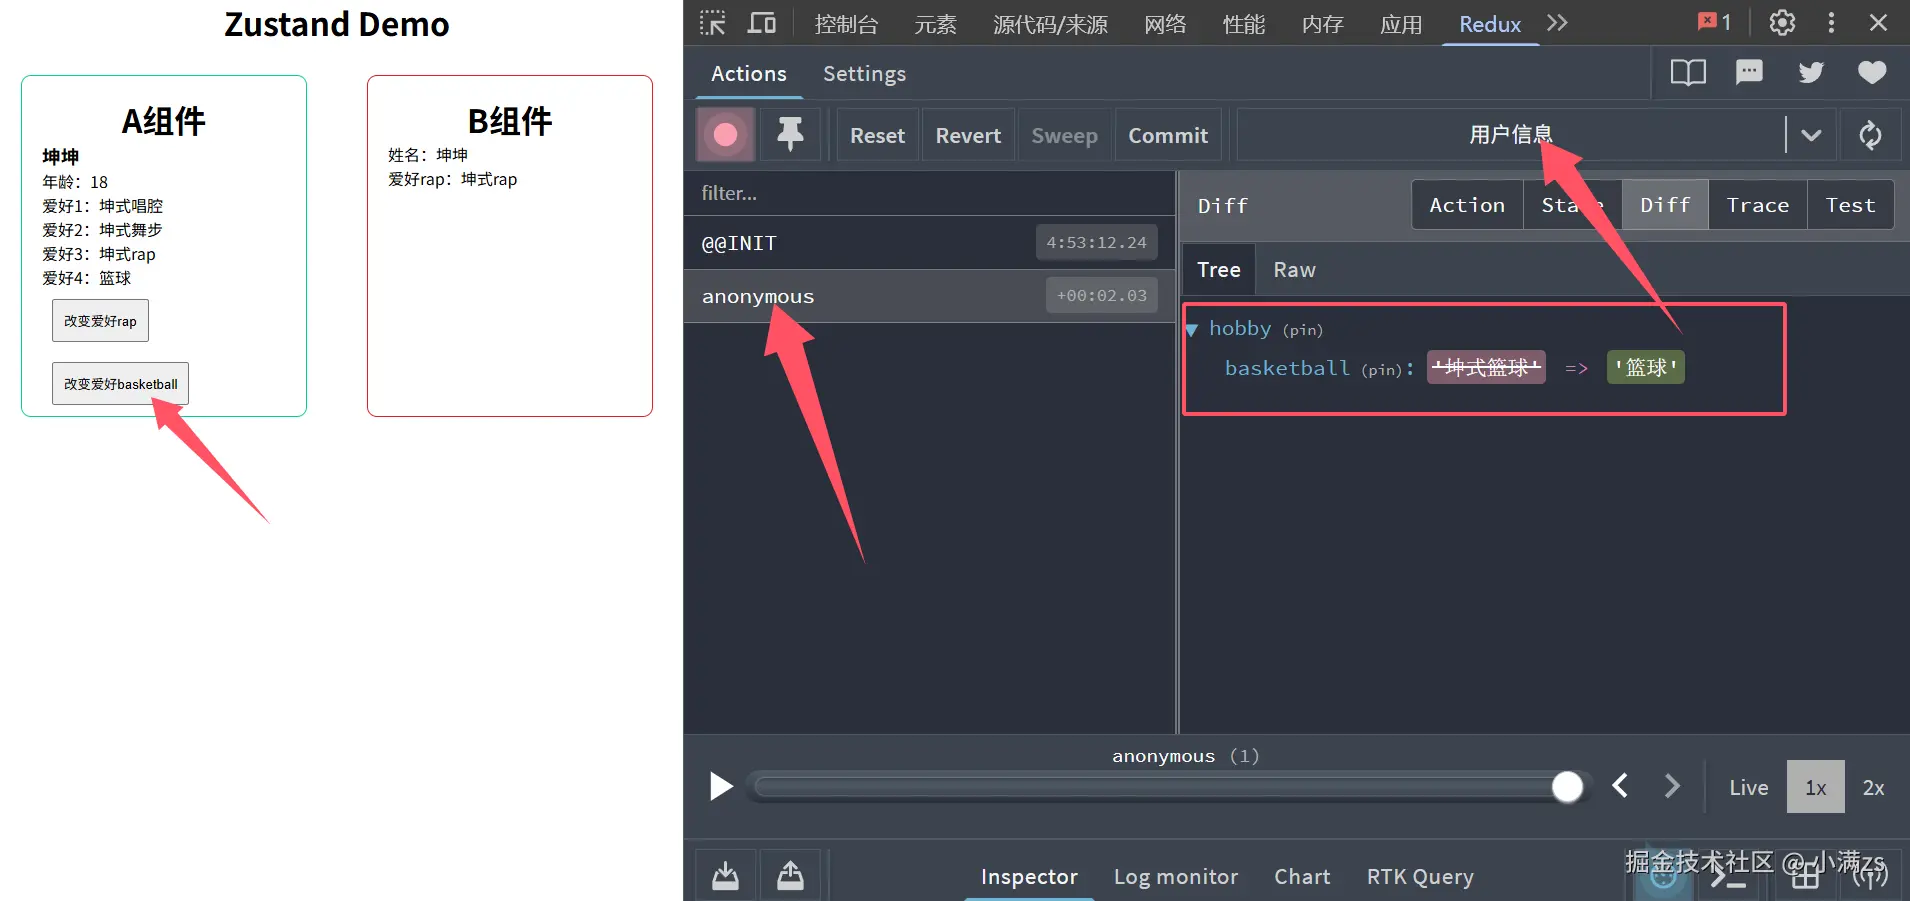Open the 应用 tab
Screen dimensions: 1910x901
(x=1401, y=24)
